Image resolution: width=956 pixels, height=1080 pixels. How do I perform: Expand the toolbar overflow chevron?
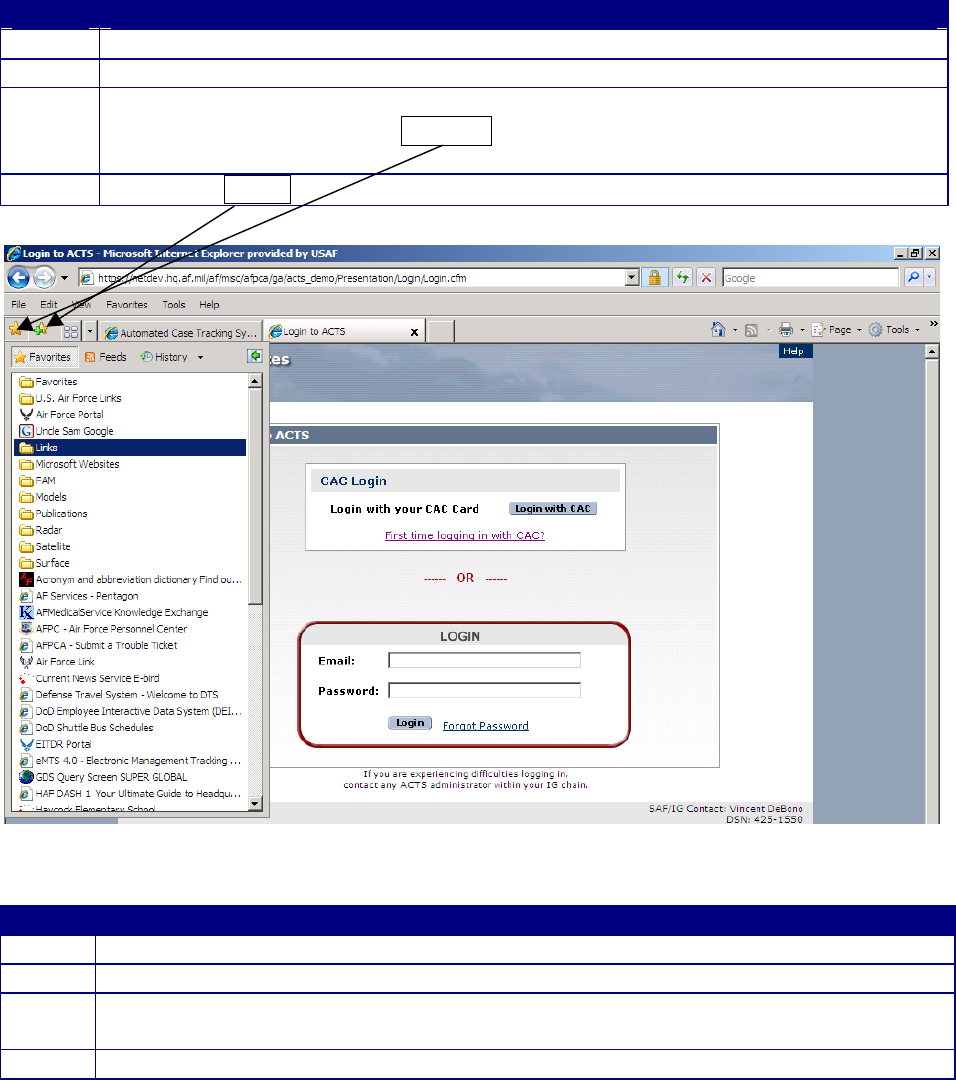point(933,323)
